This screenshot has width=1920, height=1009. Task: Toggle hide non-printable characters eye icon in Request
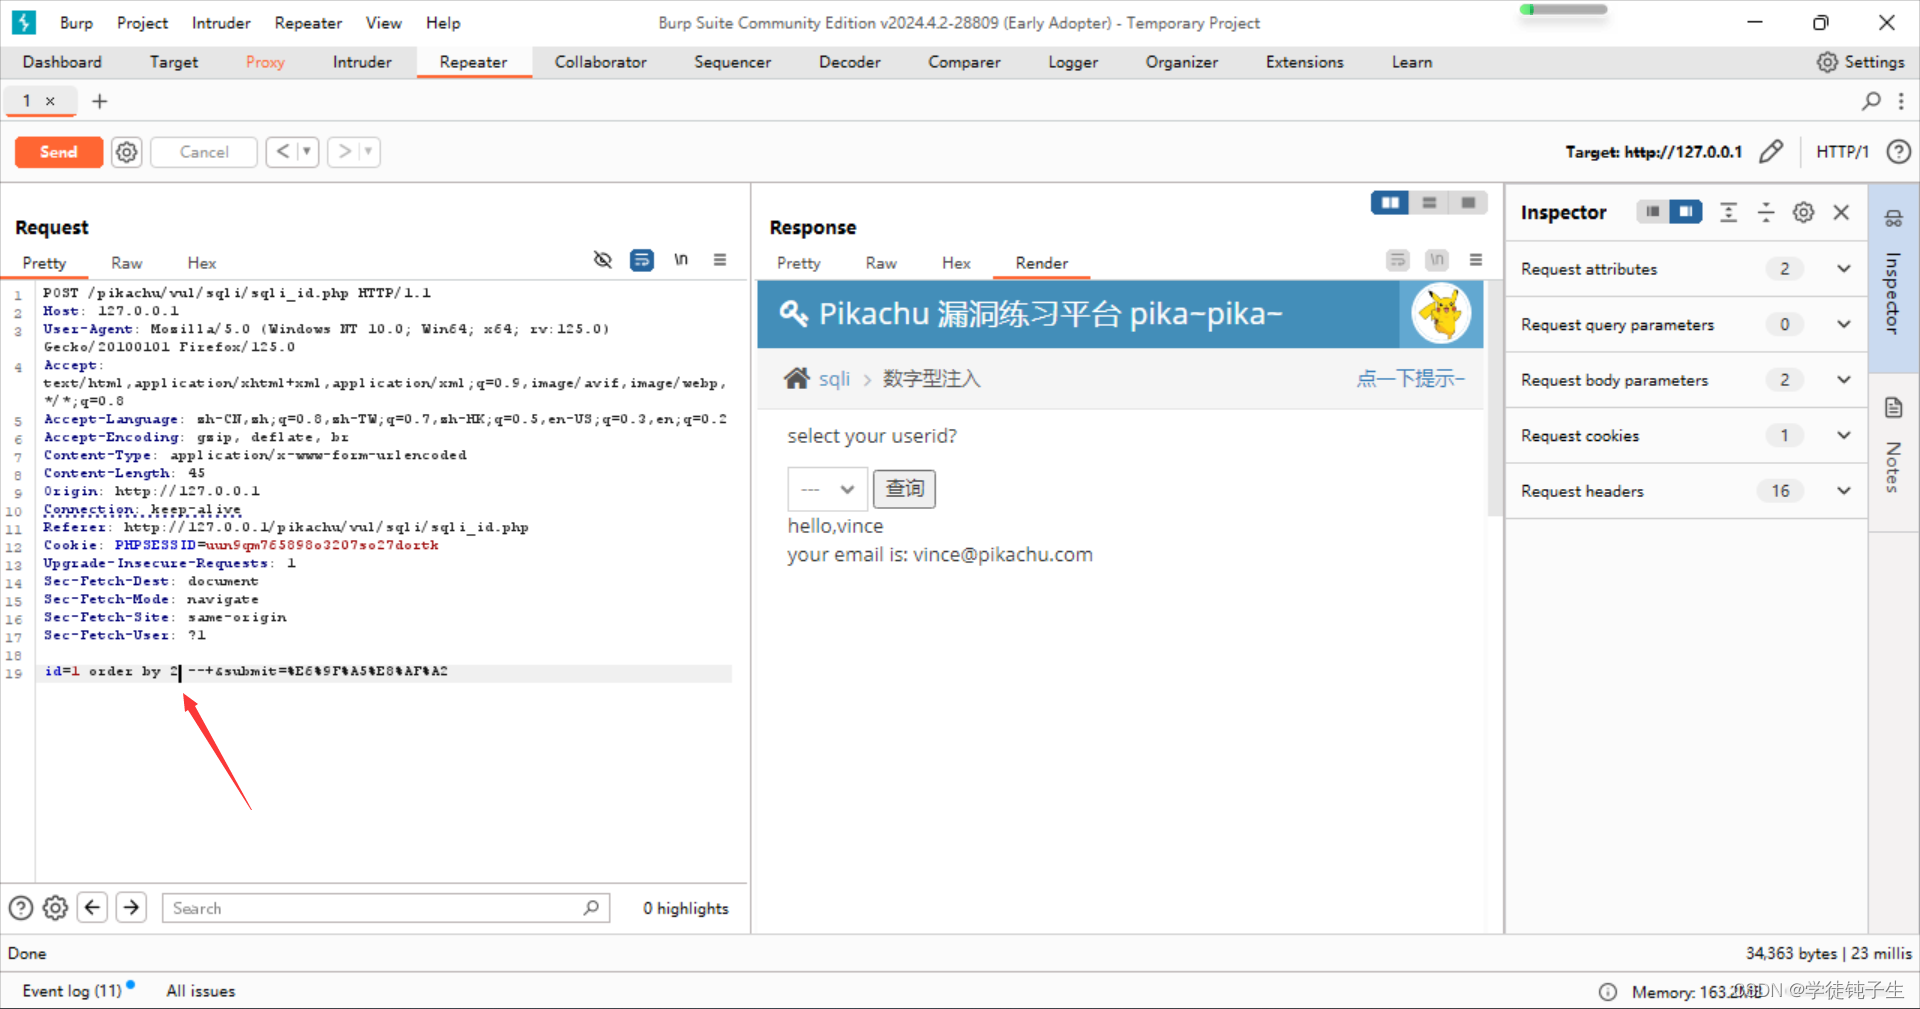pyautogui.click(x=602, y=260)
